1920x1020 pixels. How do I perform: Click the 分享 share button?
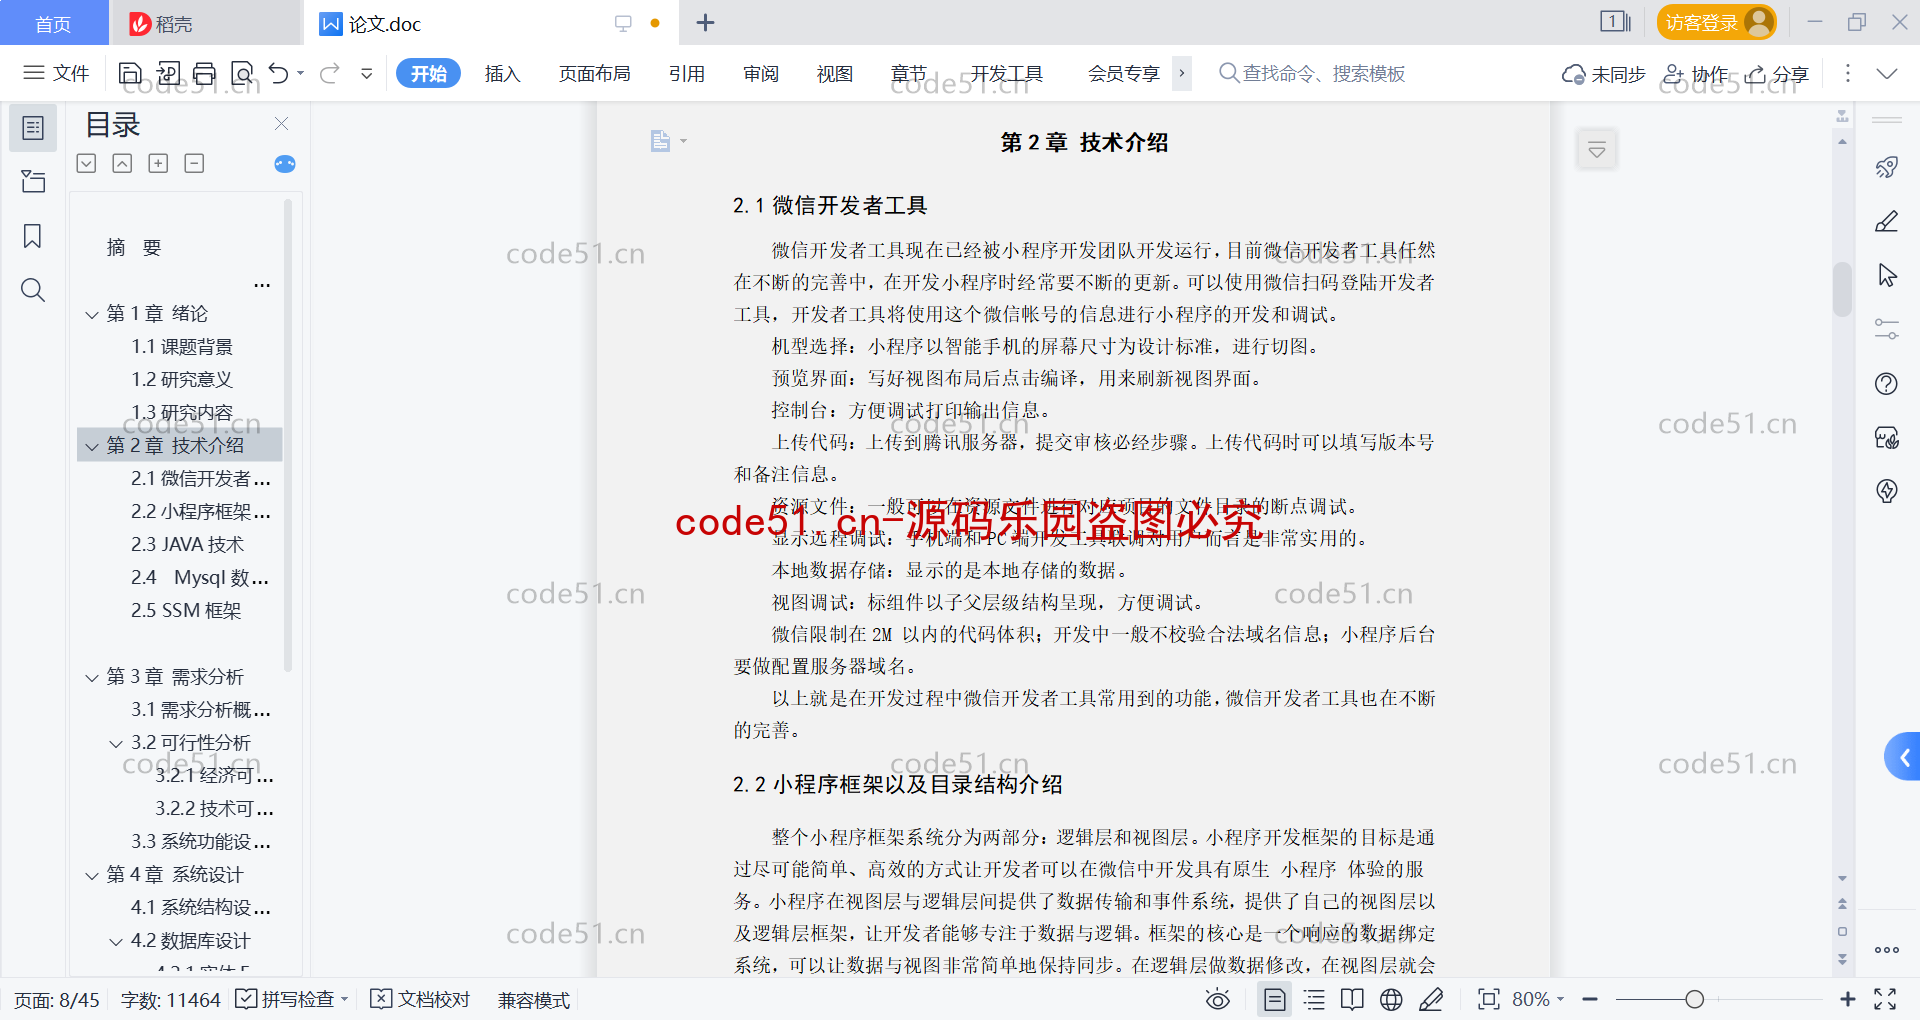1777,74
